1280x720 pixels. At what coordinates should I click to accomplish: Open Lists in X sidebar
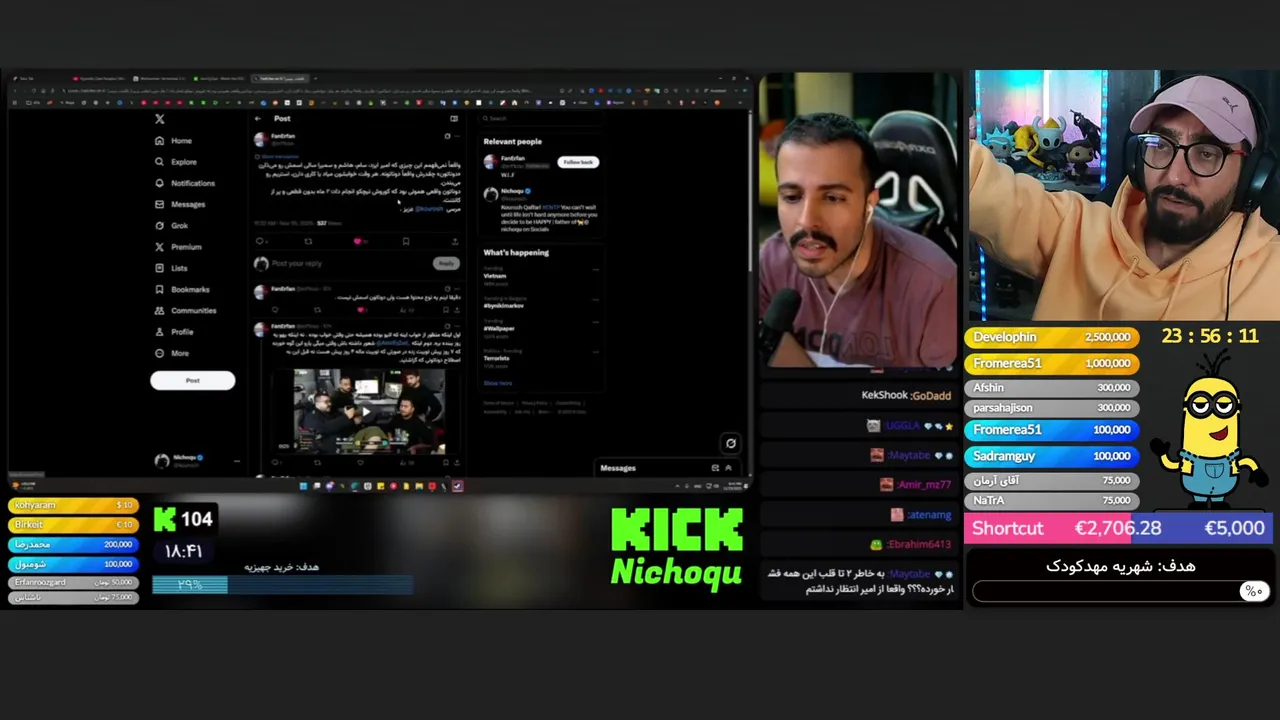(x=172, y=268)
